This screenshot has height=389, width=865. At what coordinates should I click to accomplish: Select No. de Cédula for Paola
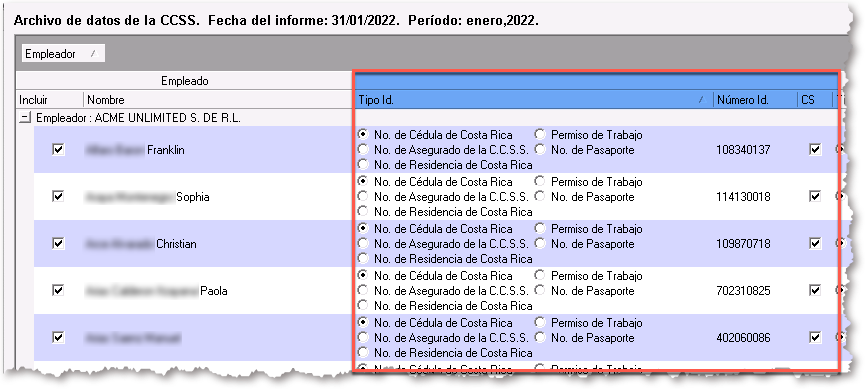363,275
